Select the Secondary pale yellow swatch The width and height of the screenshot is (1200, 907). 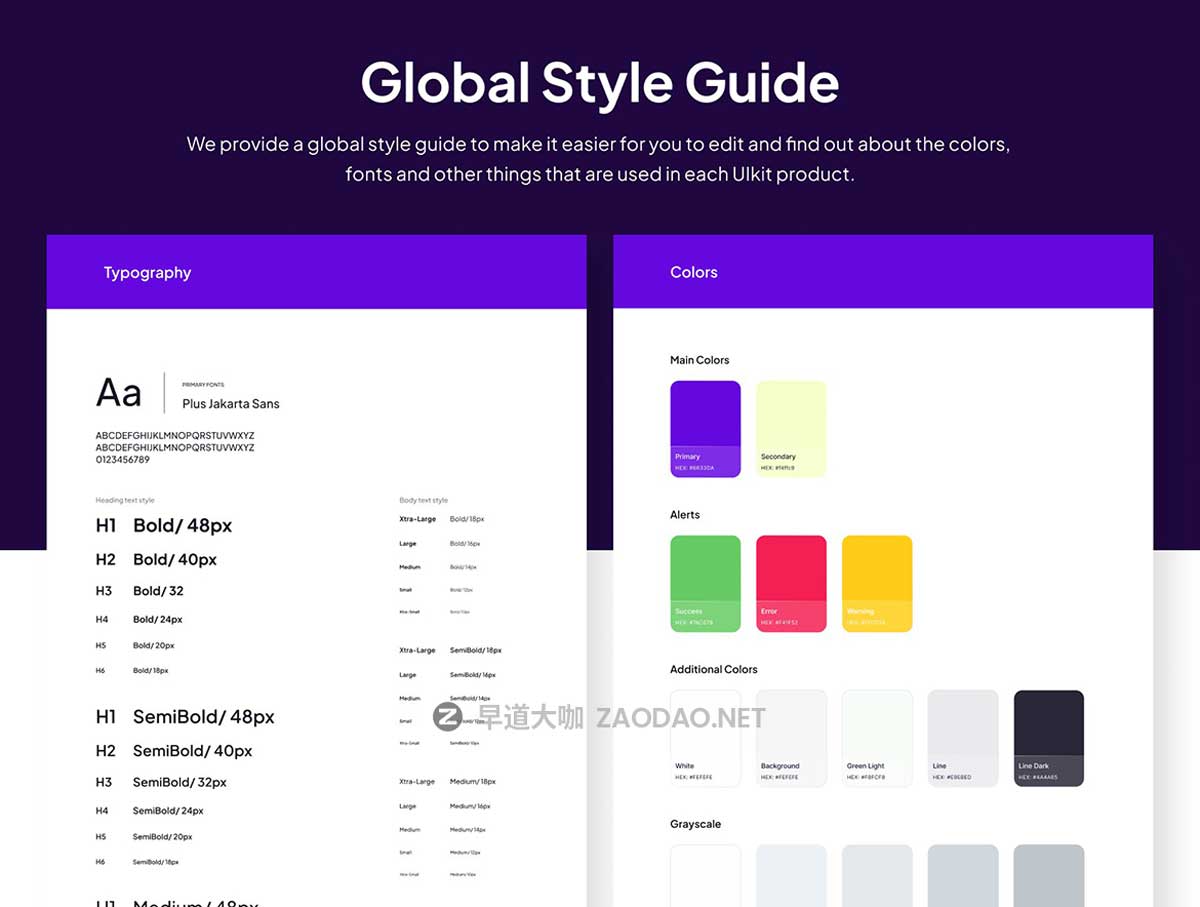point(791,428)
